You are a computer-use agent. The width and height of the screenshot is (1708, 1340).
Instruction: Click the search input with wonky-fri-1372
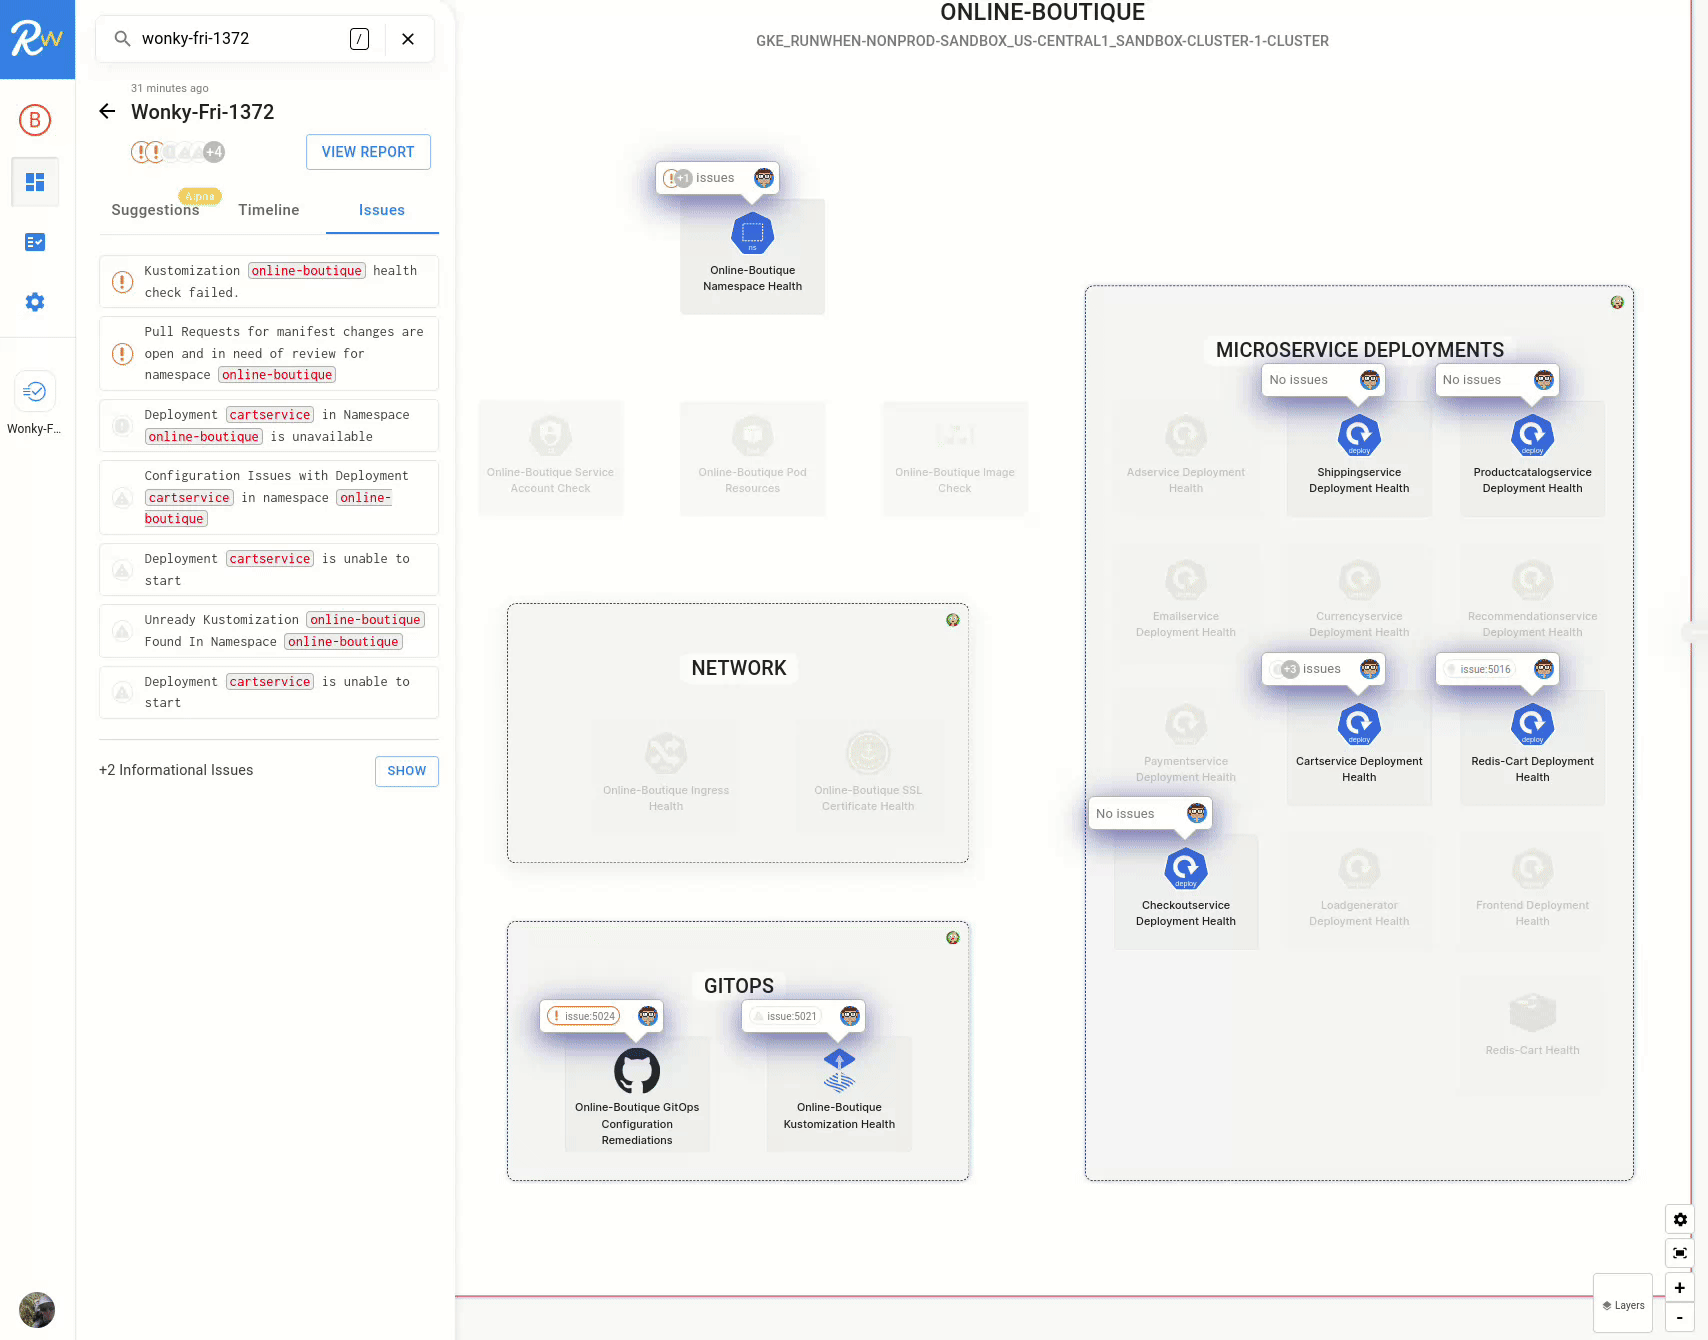click(x=240, y=39)
